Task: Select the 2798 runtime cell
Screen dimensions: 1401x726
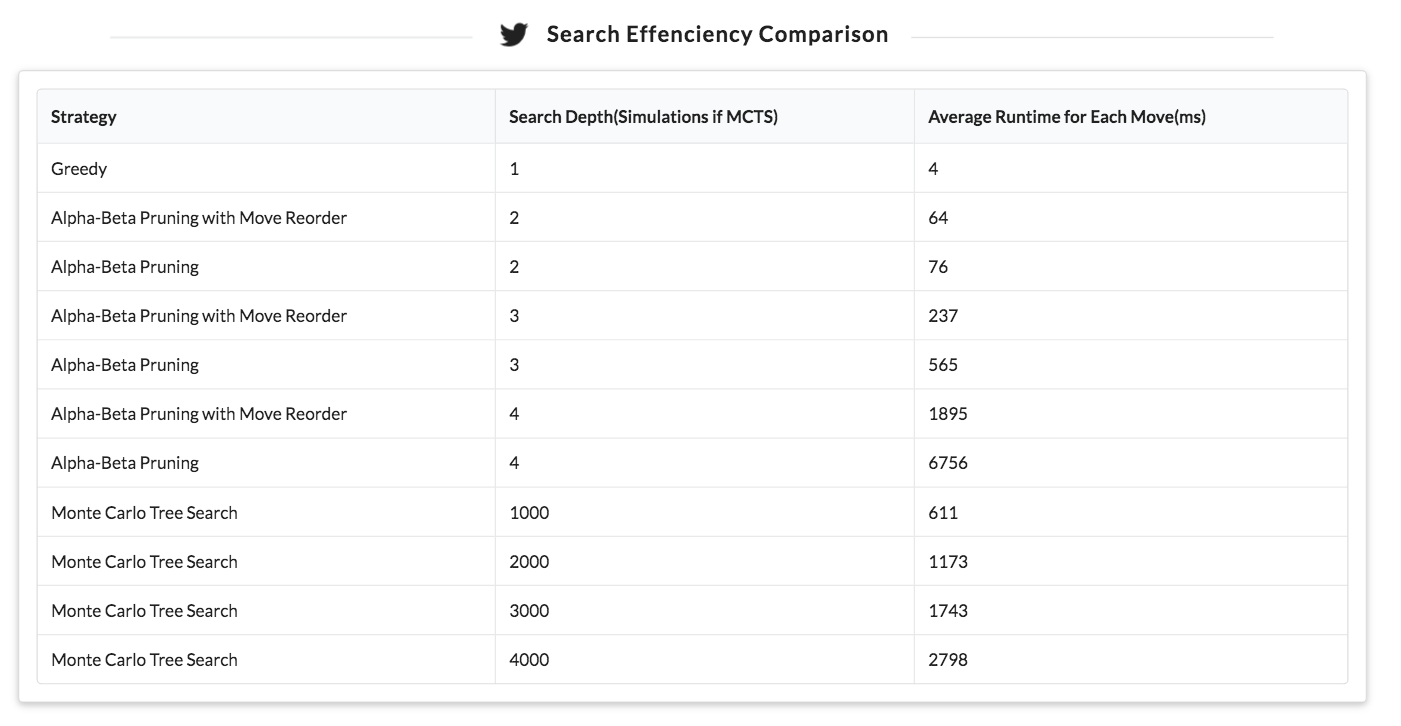Action: tap(947, 660)
